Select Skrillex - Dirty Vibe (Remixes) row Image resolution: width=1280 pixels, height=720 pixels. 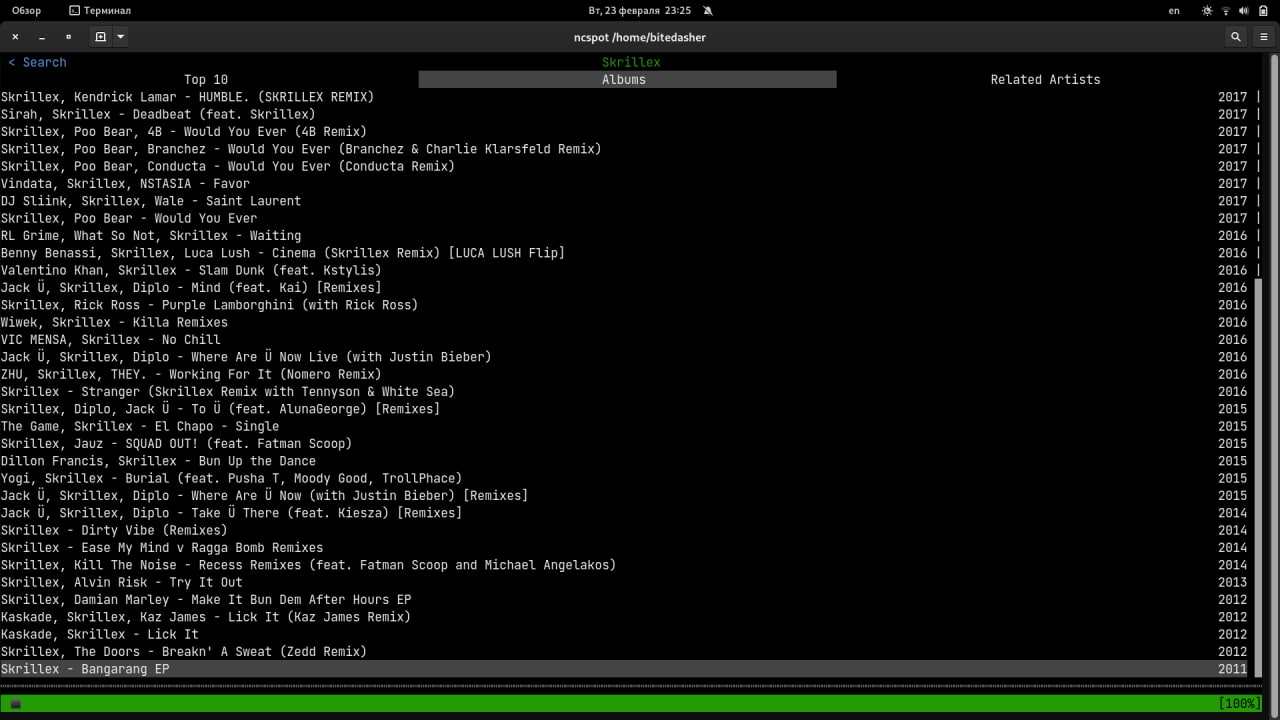624,530
